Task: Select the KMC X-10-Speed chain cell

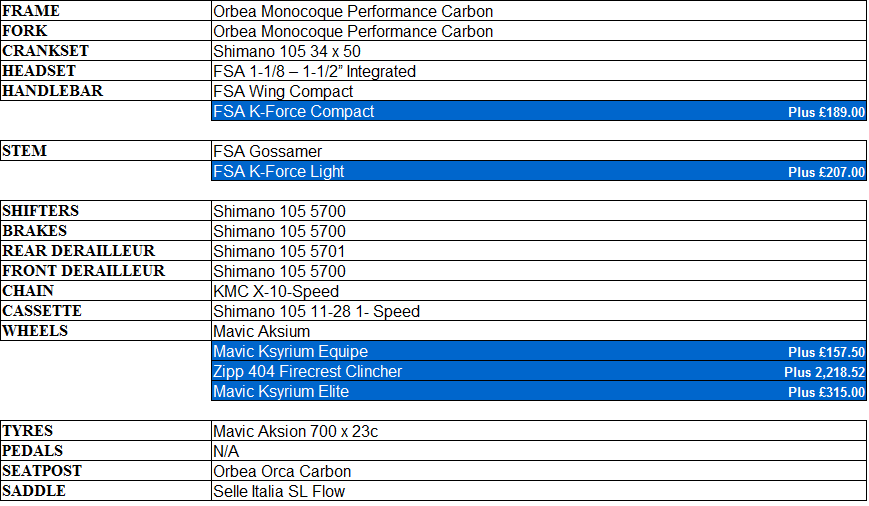Action: (x=276, y=292)
